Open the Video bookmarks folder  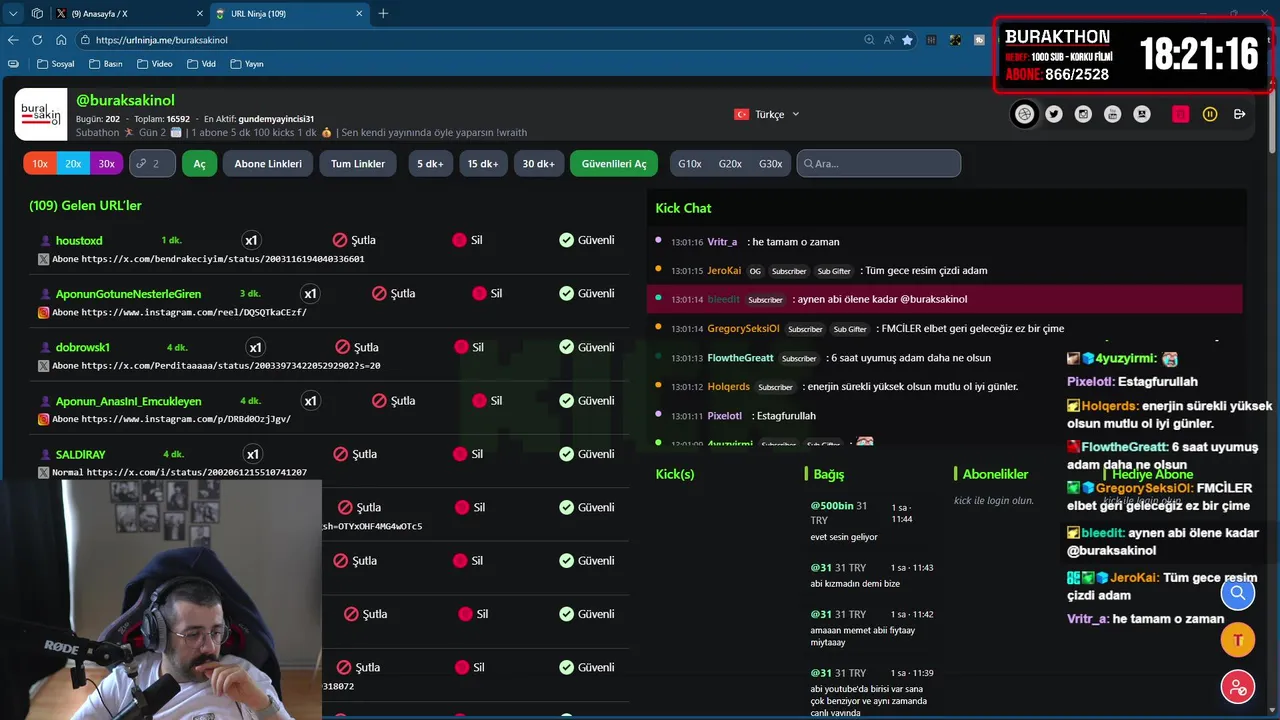[x=154, y=63]
